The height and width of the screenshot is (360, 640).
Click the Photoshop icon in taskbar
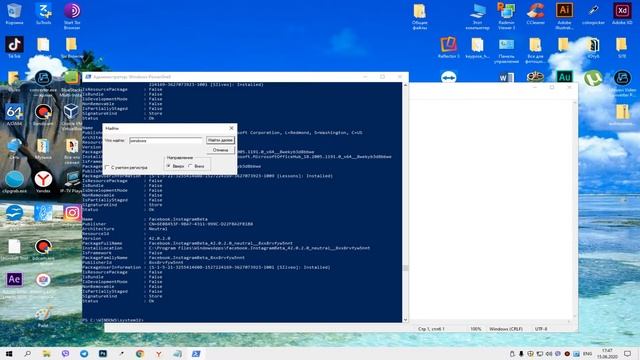[103, 353]
